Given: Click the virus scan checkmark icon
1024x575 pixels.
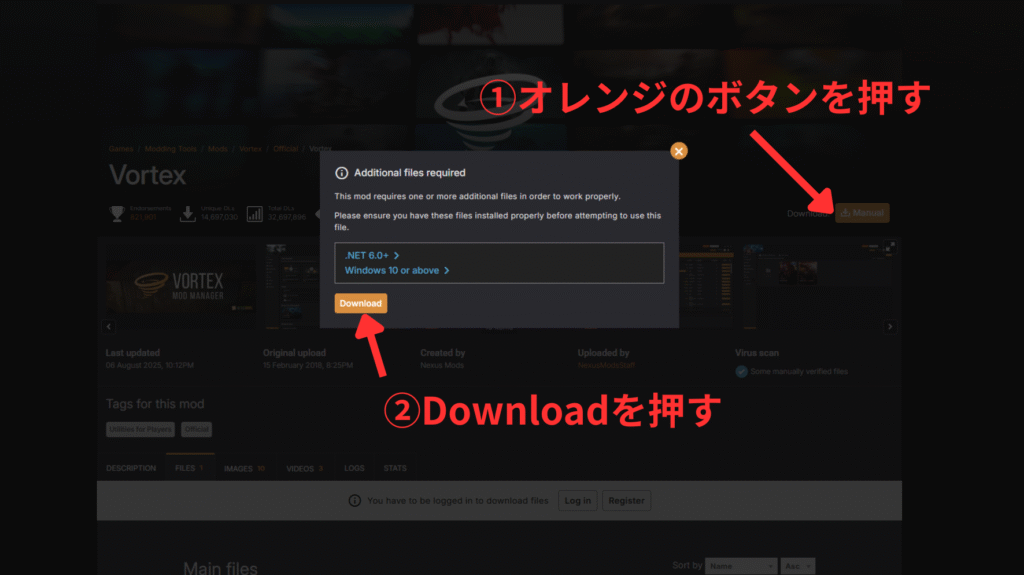Looking at the screenshot, I should coord(741,371).
